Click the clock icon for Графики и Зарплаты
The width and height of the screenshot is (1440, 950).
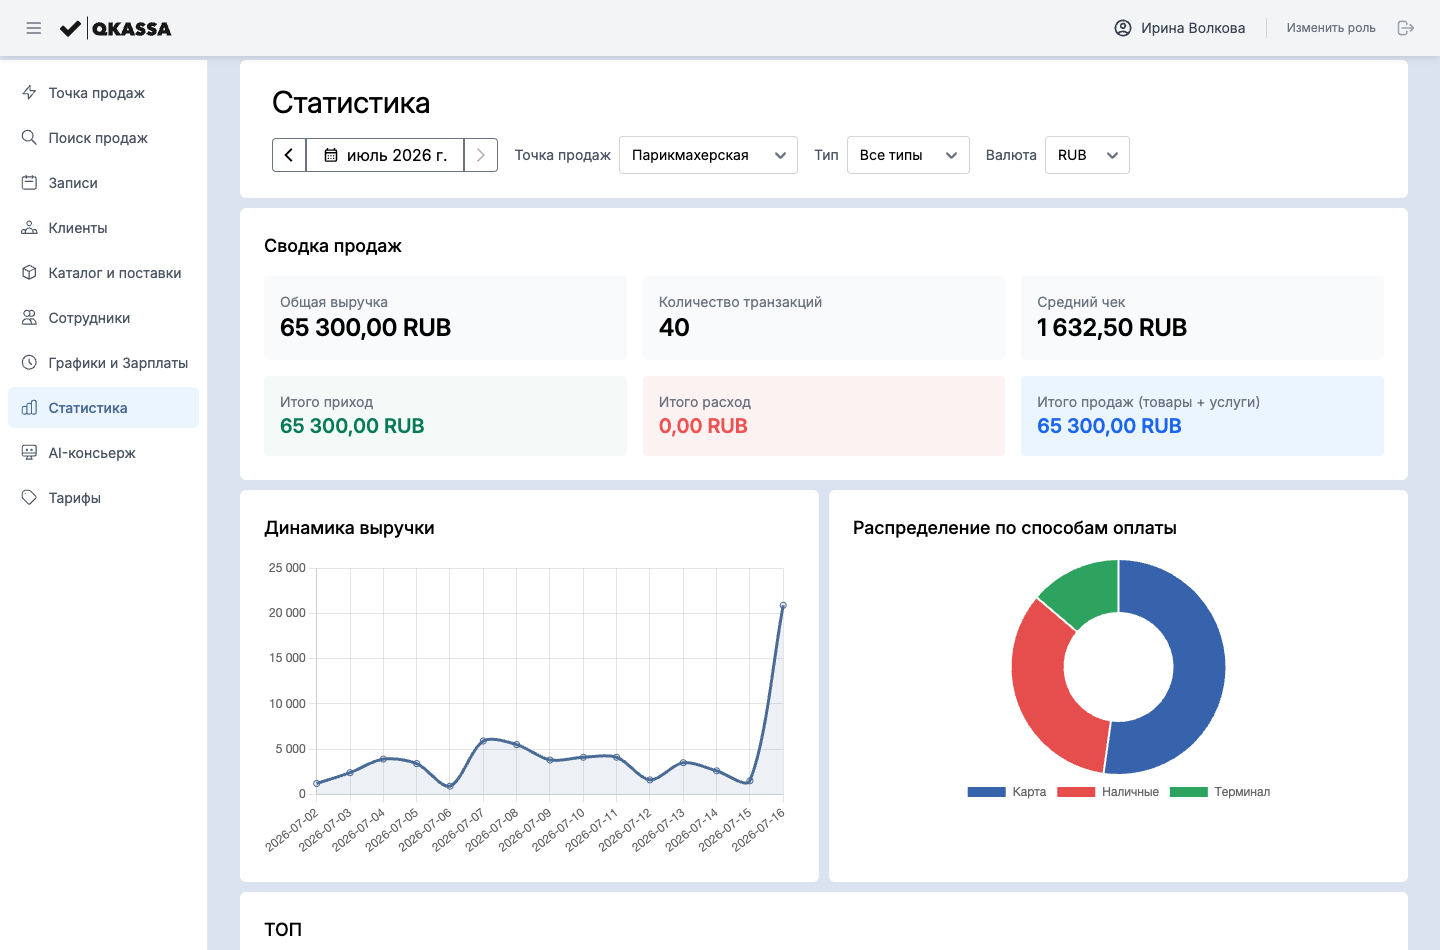click(29, 363)
